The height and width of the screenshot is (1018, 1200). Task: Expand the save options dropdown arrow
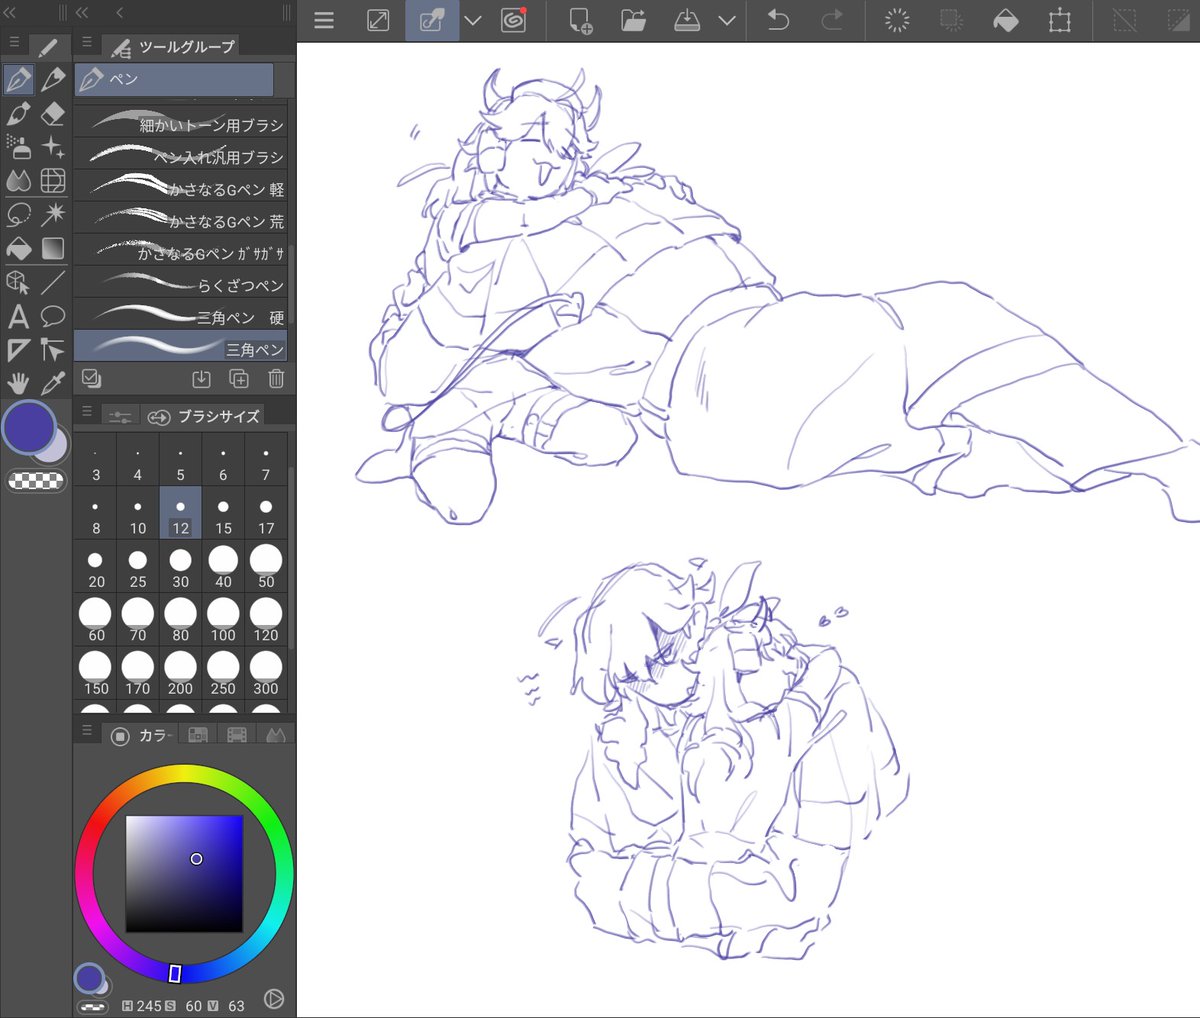point(727,20)
